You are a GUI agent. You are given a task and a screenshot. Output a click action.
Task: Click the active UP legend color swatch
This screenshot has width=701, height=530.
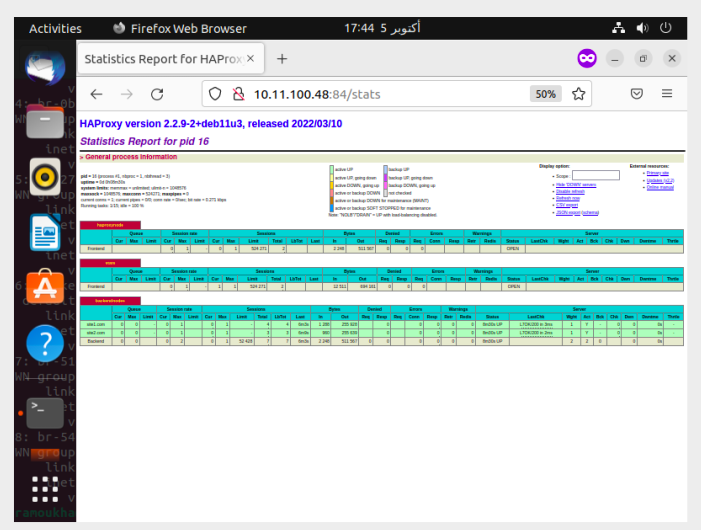pos(332,169)
